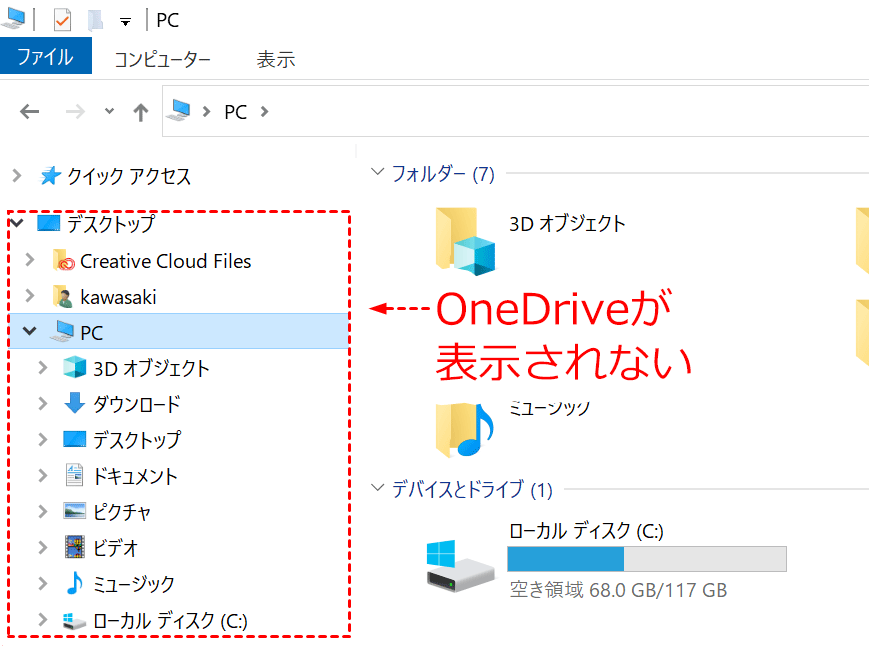The height and width of the screenshot is (648, 869).
Task: Select ピクチャ in the navigation tree
Action: (122, 512)
